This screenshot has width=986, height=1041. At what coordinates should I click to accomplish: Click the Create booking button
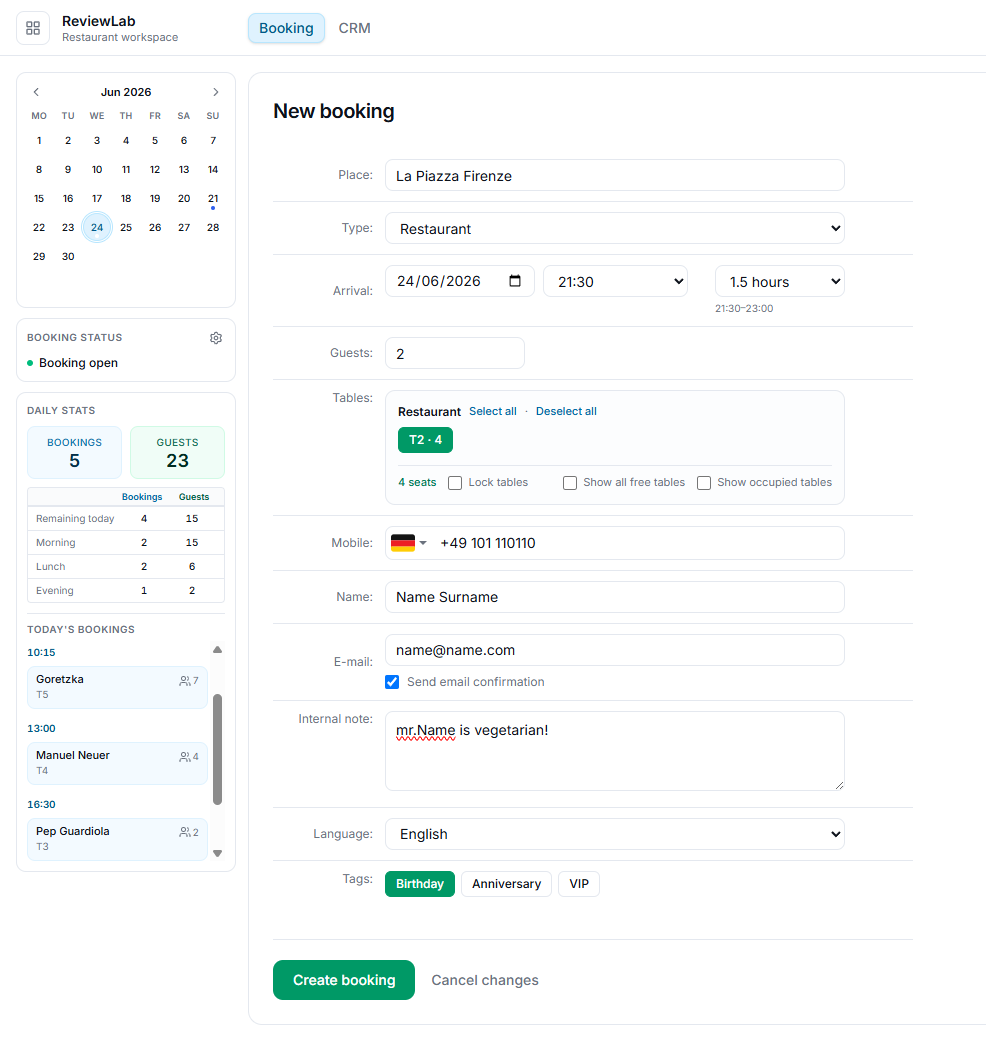point(344,980)
